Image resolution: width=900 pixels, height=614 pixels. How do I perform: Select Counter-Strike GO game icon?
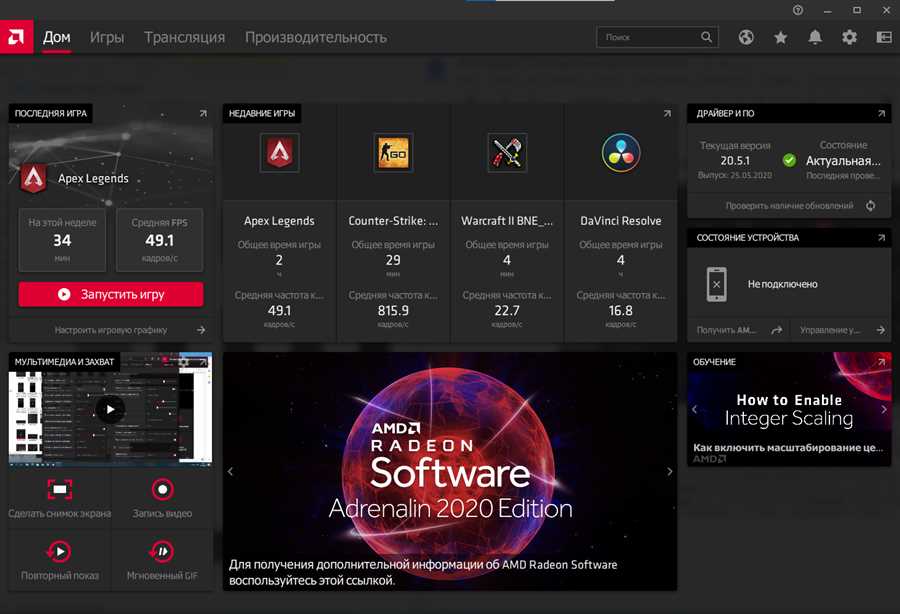[x=393, y=153]
